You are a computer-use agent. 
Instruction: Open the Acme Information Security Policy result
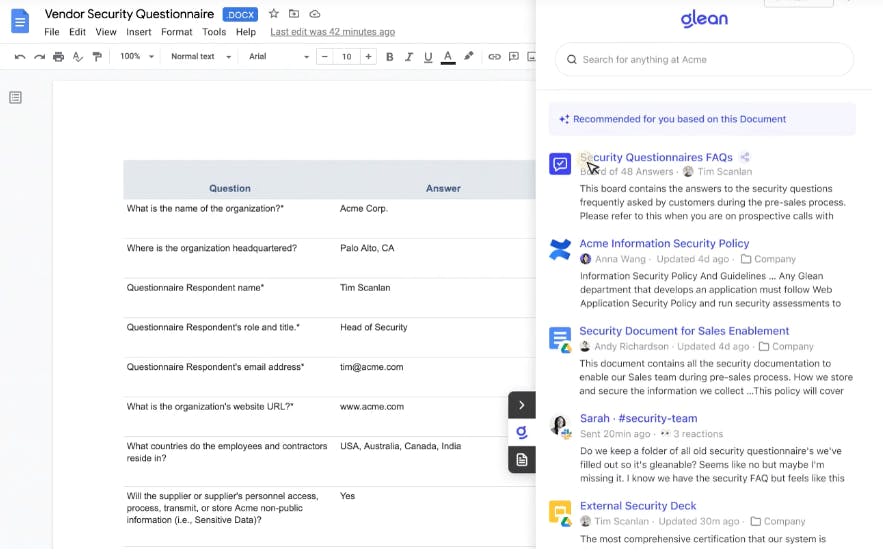[x=664, y=243]
